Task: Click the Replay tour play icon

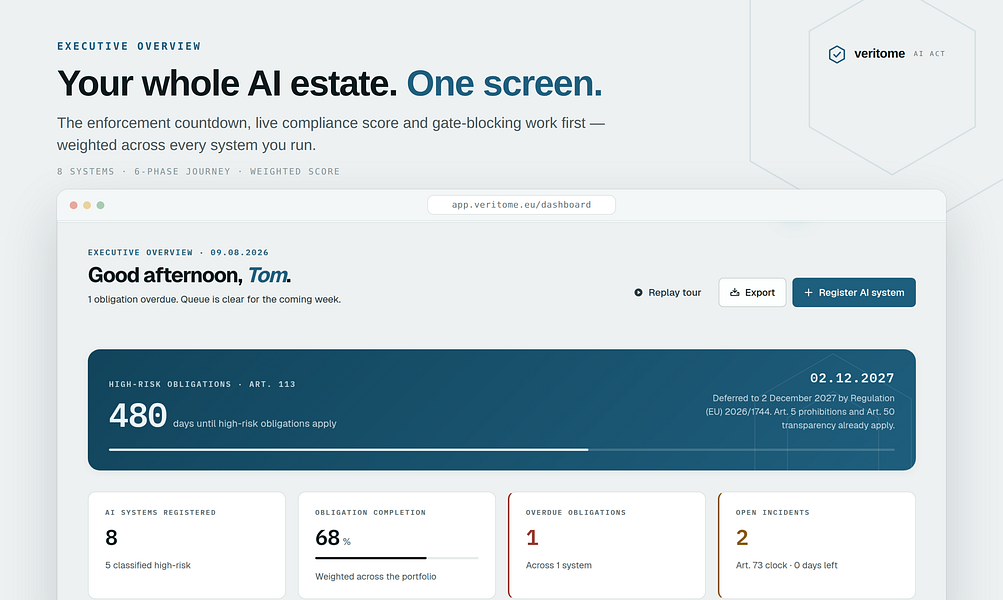Action: 638,292
